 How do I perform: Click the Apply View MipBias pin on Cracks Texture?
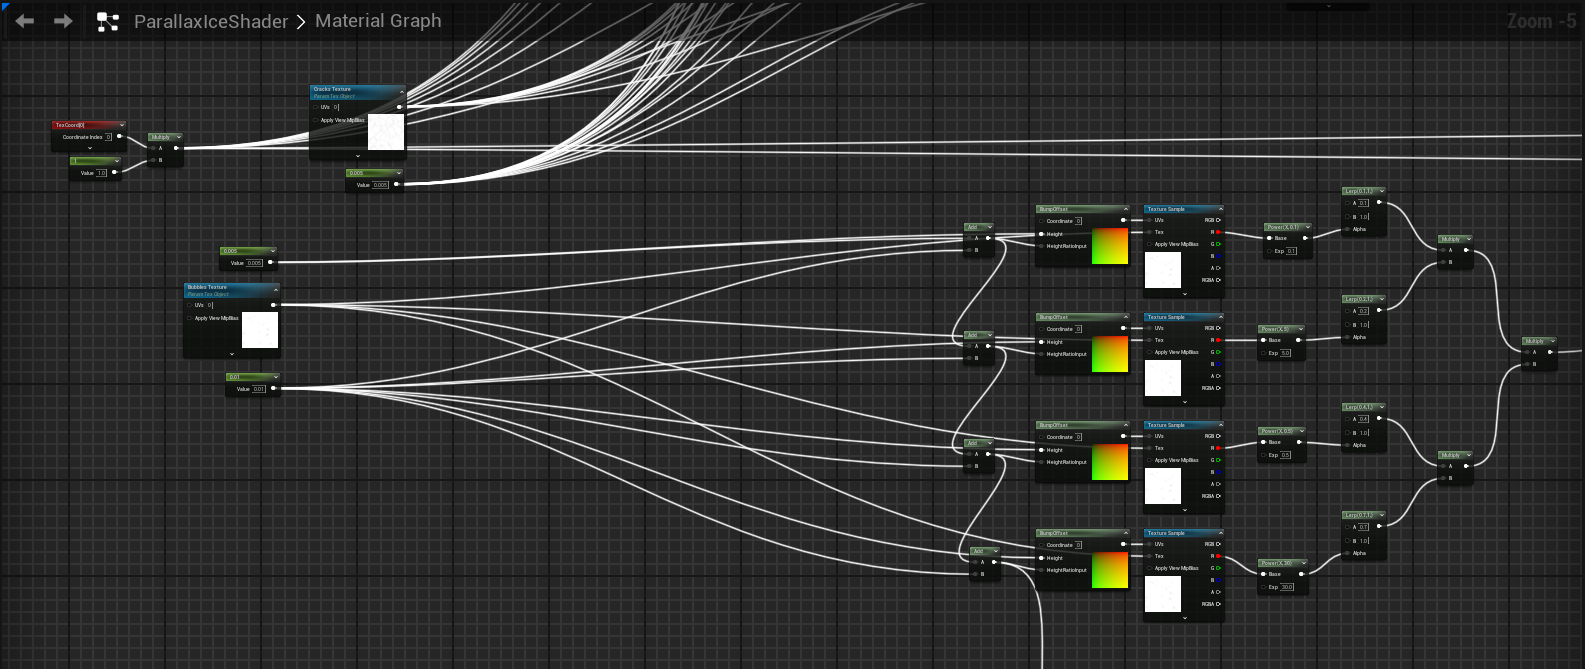pos(315,120)
